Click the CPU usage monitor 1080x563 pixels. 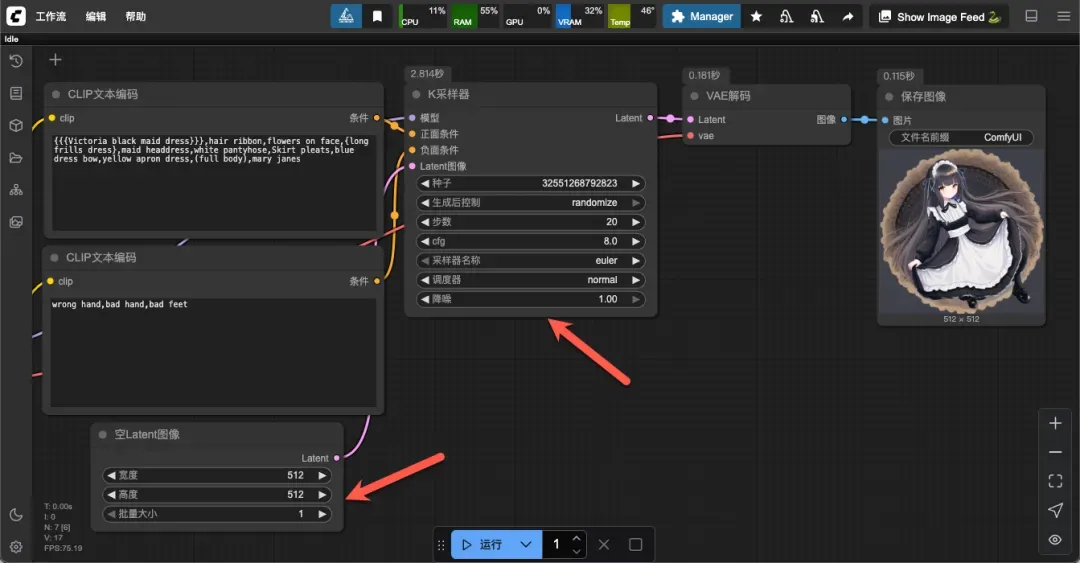click(422, 16)
